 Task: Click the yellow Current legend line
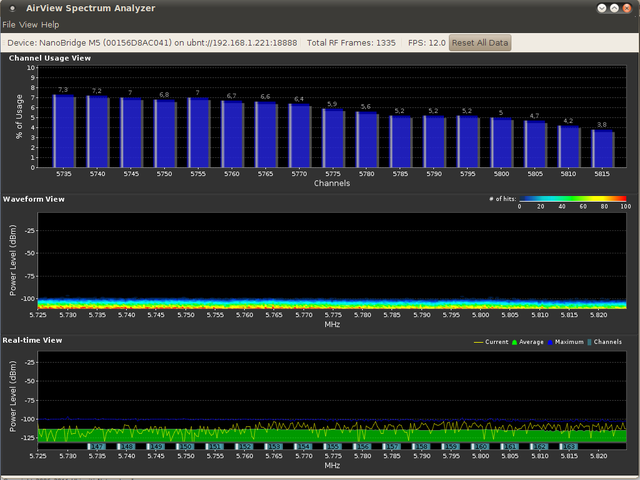tap(478, 342)
